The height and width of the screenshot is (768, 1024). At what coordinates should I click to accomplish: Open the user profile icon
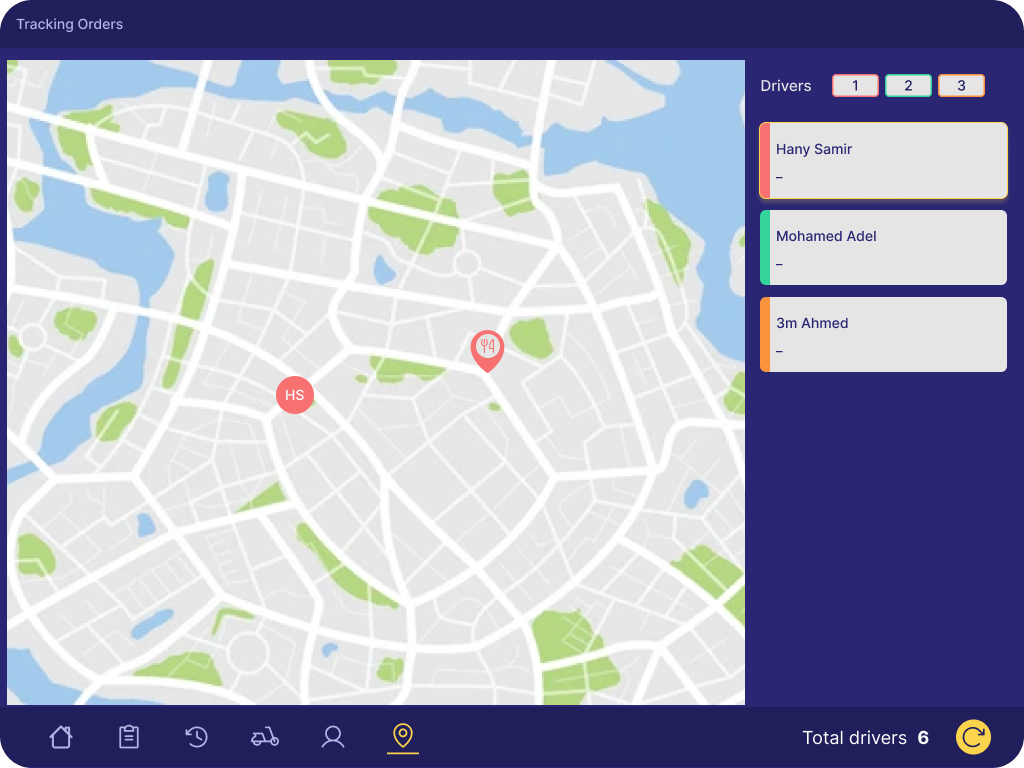coord(333,737)
